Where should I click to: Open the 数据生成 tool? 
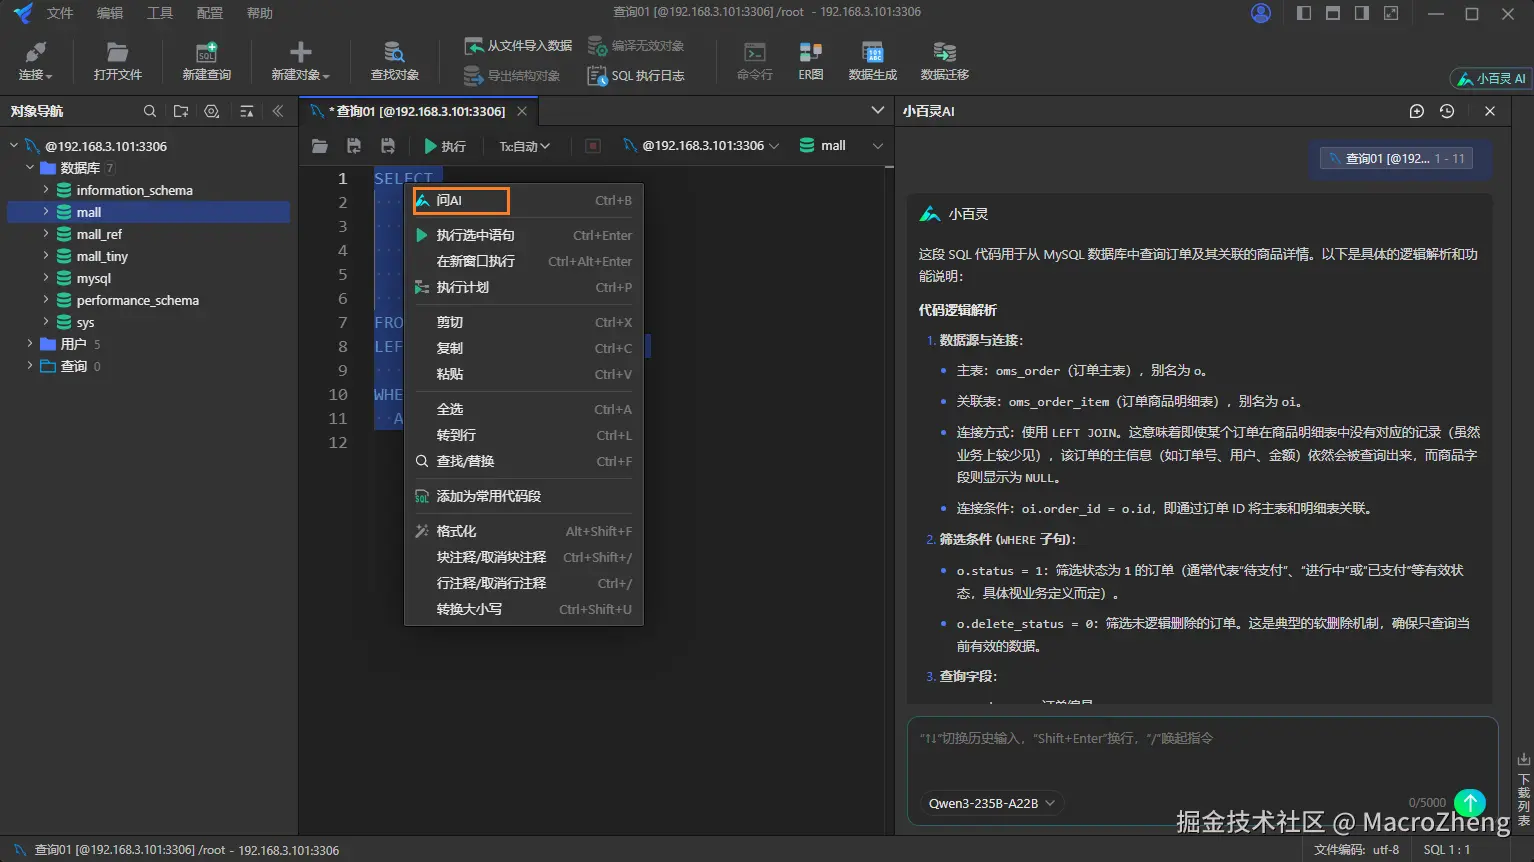873,62
